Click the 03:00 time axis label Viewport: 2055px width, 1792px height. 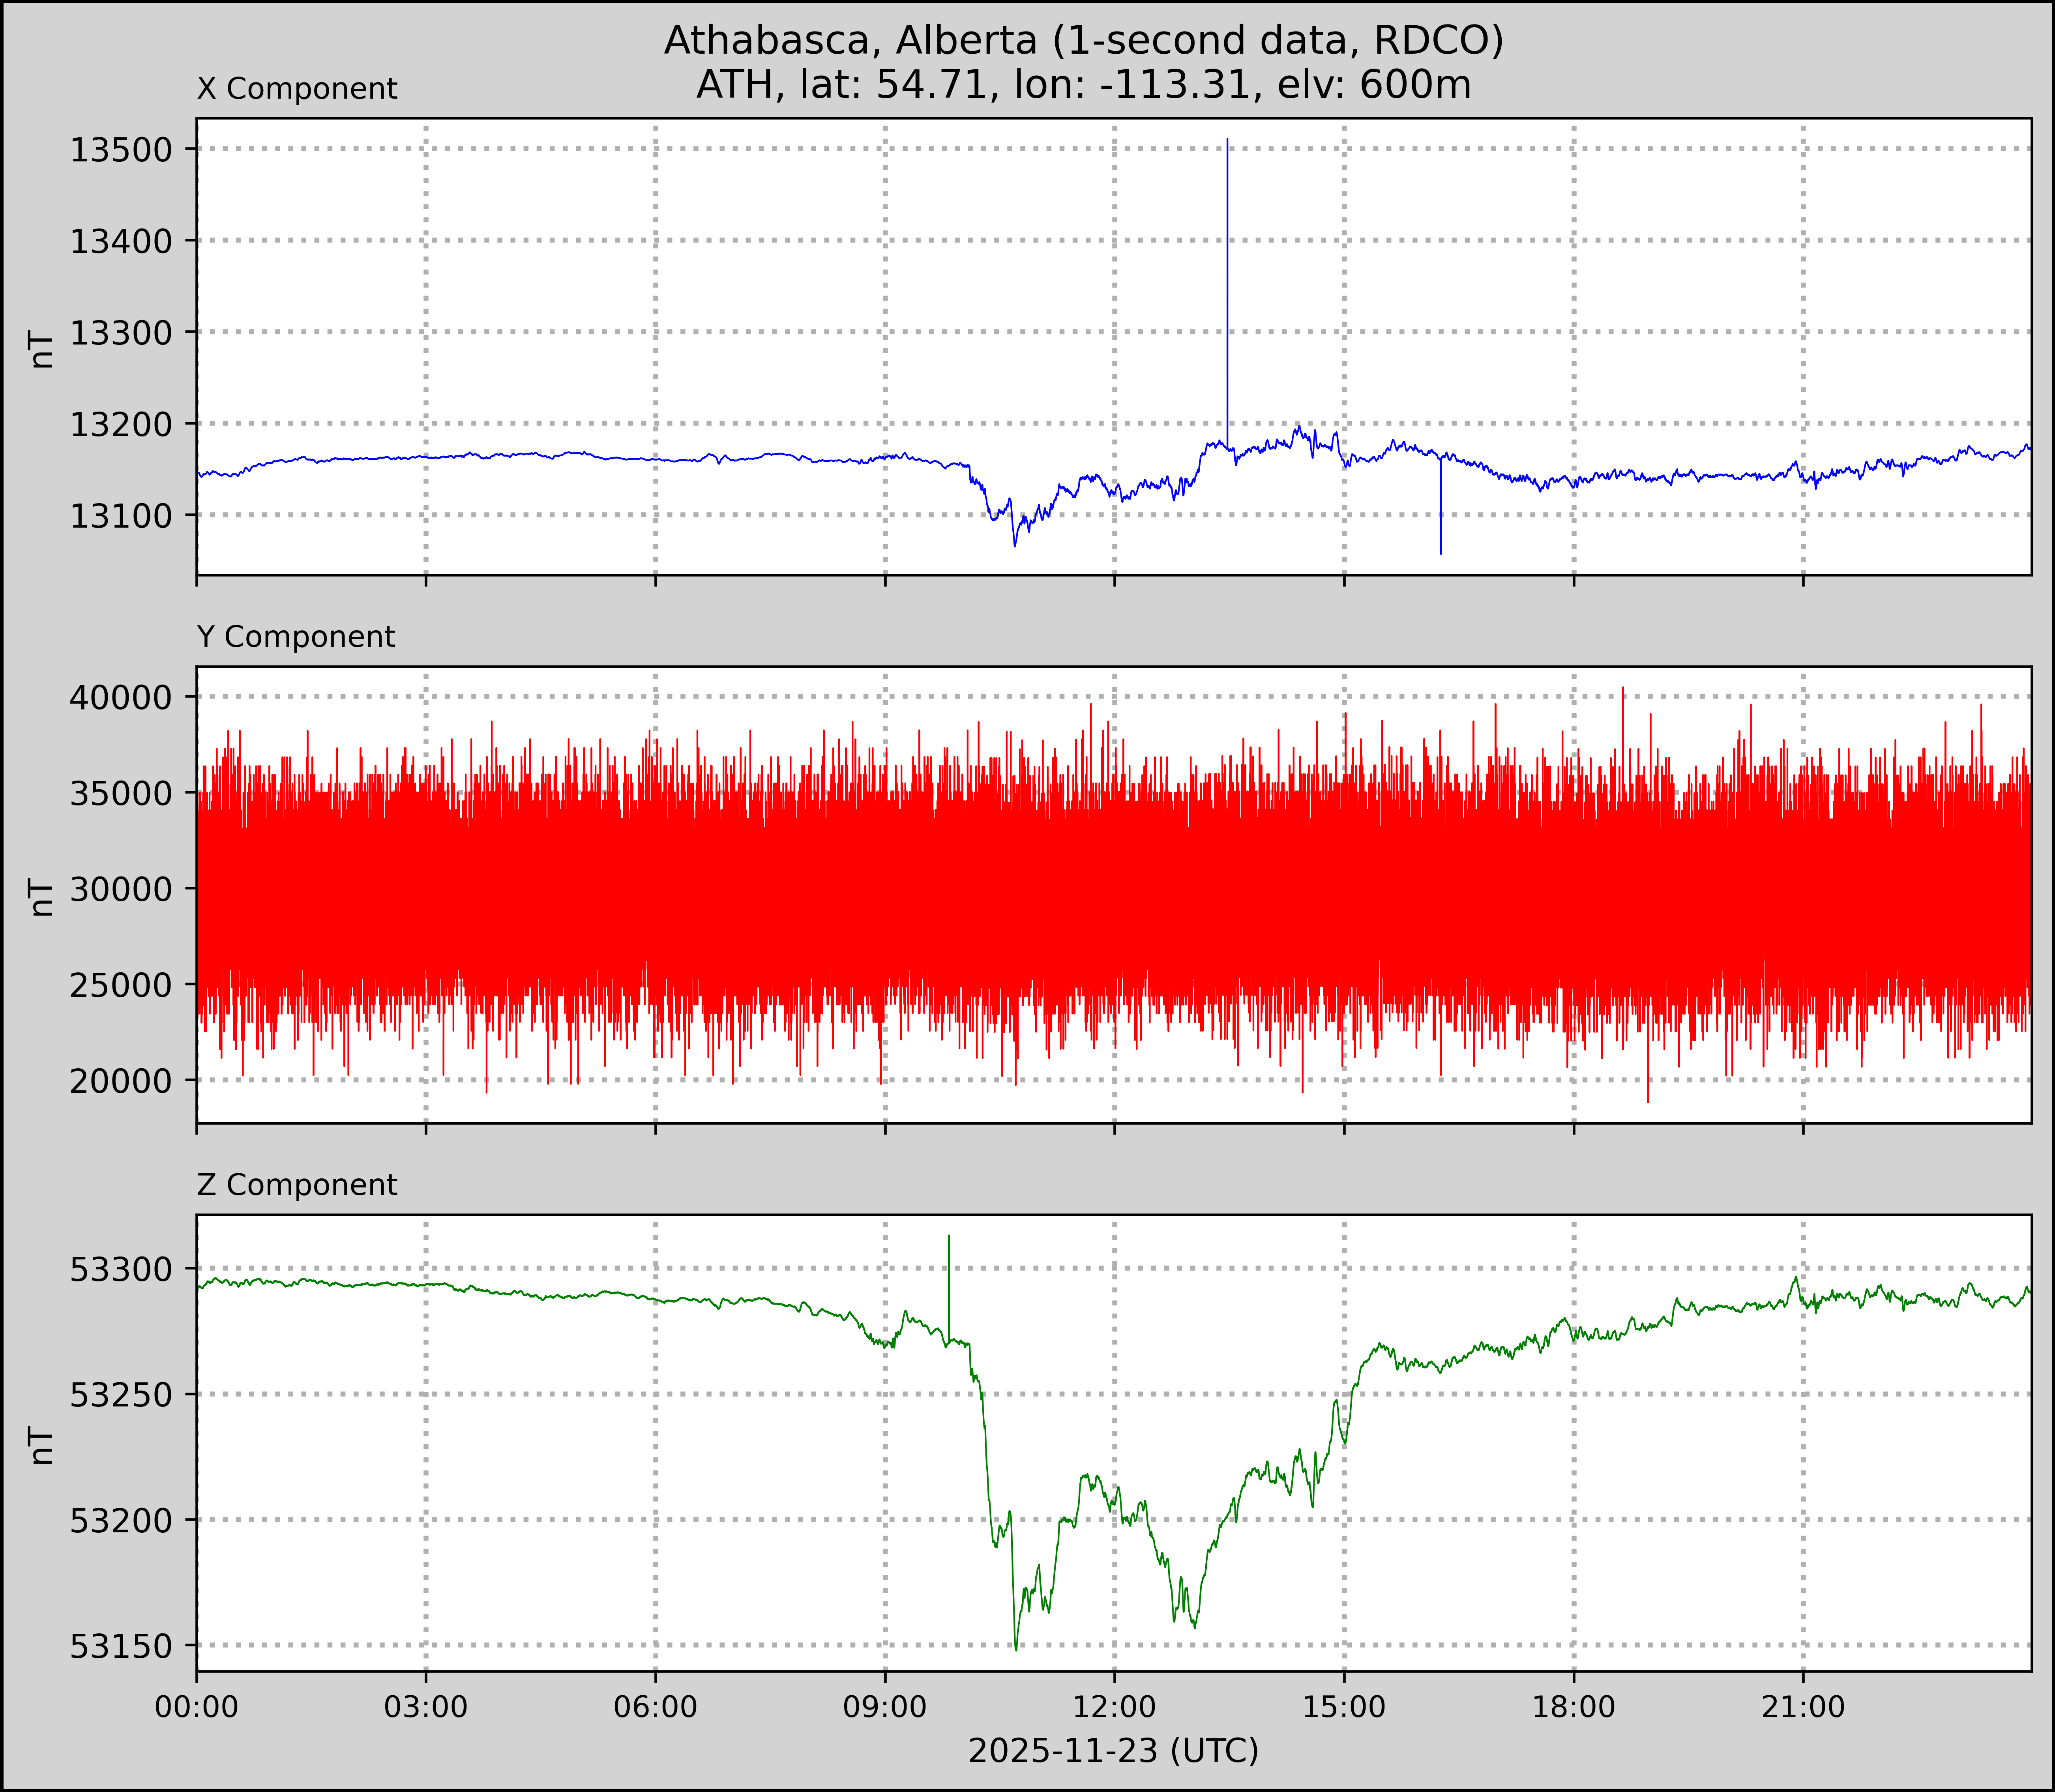[x=426, y=1707]
